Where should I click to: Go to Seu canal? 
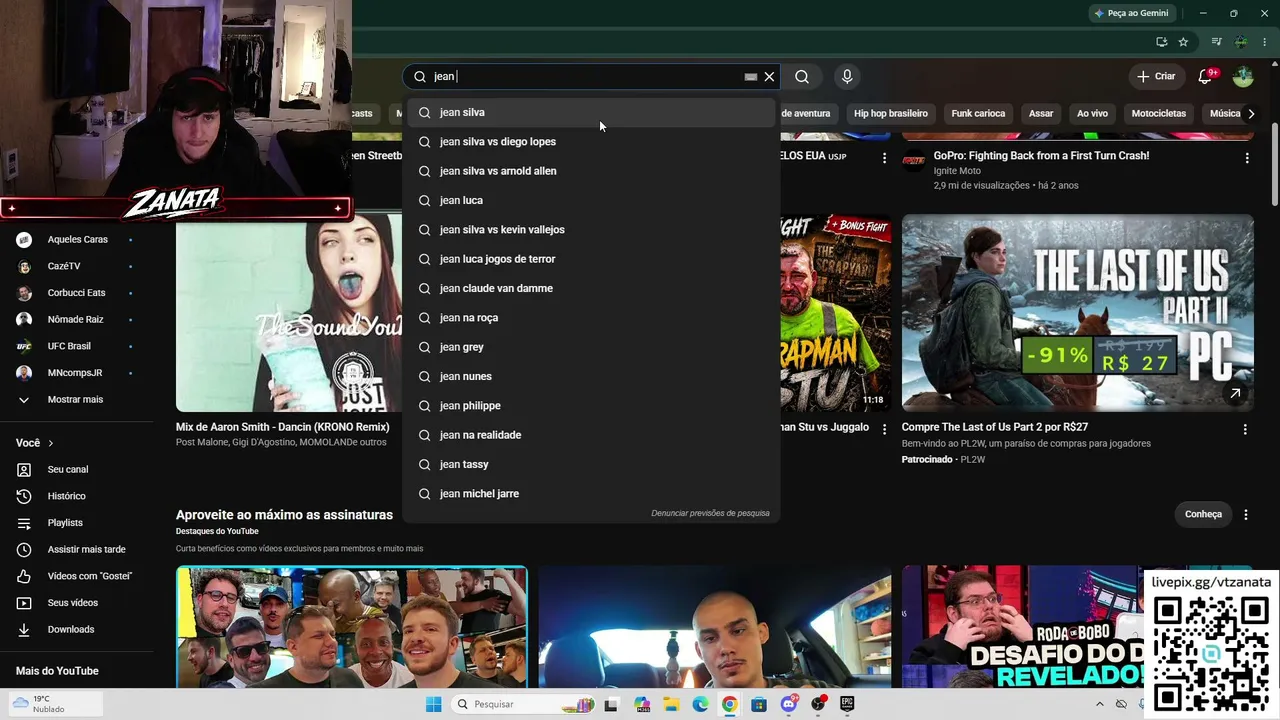point(68,469)
